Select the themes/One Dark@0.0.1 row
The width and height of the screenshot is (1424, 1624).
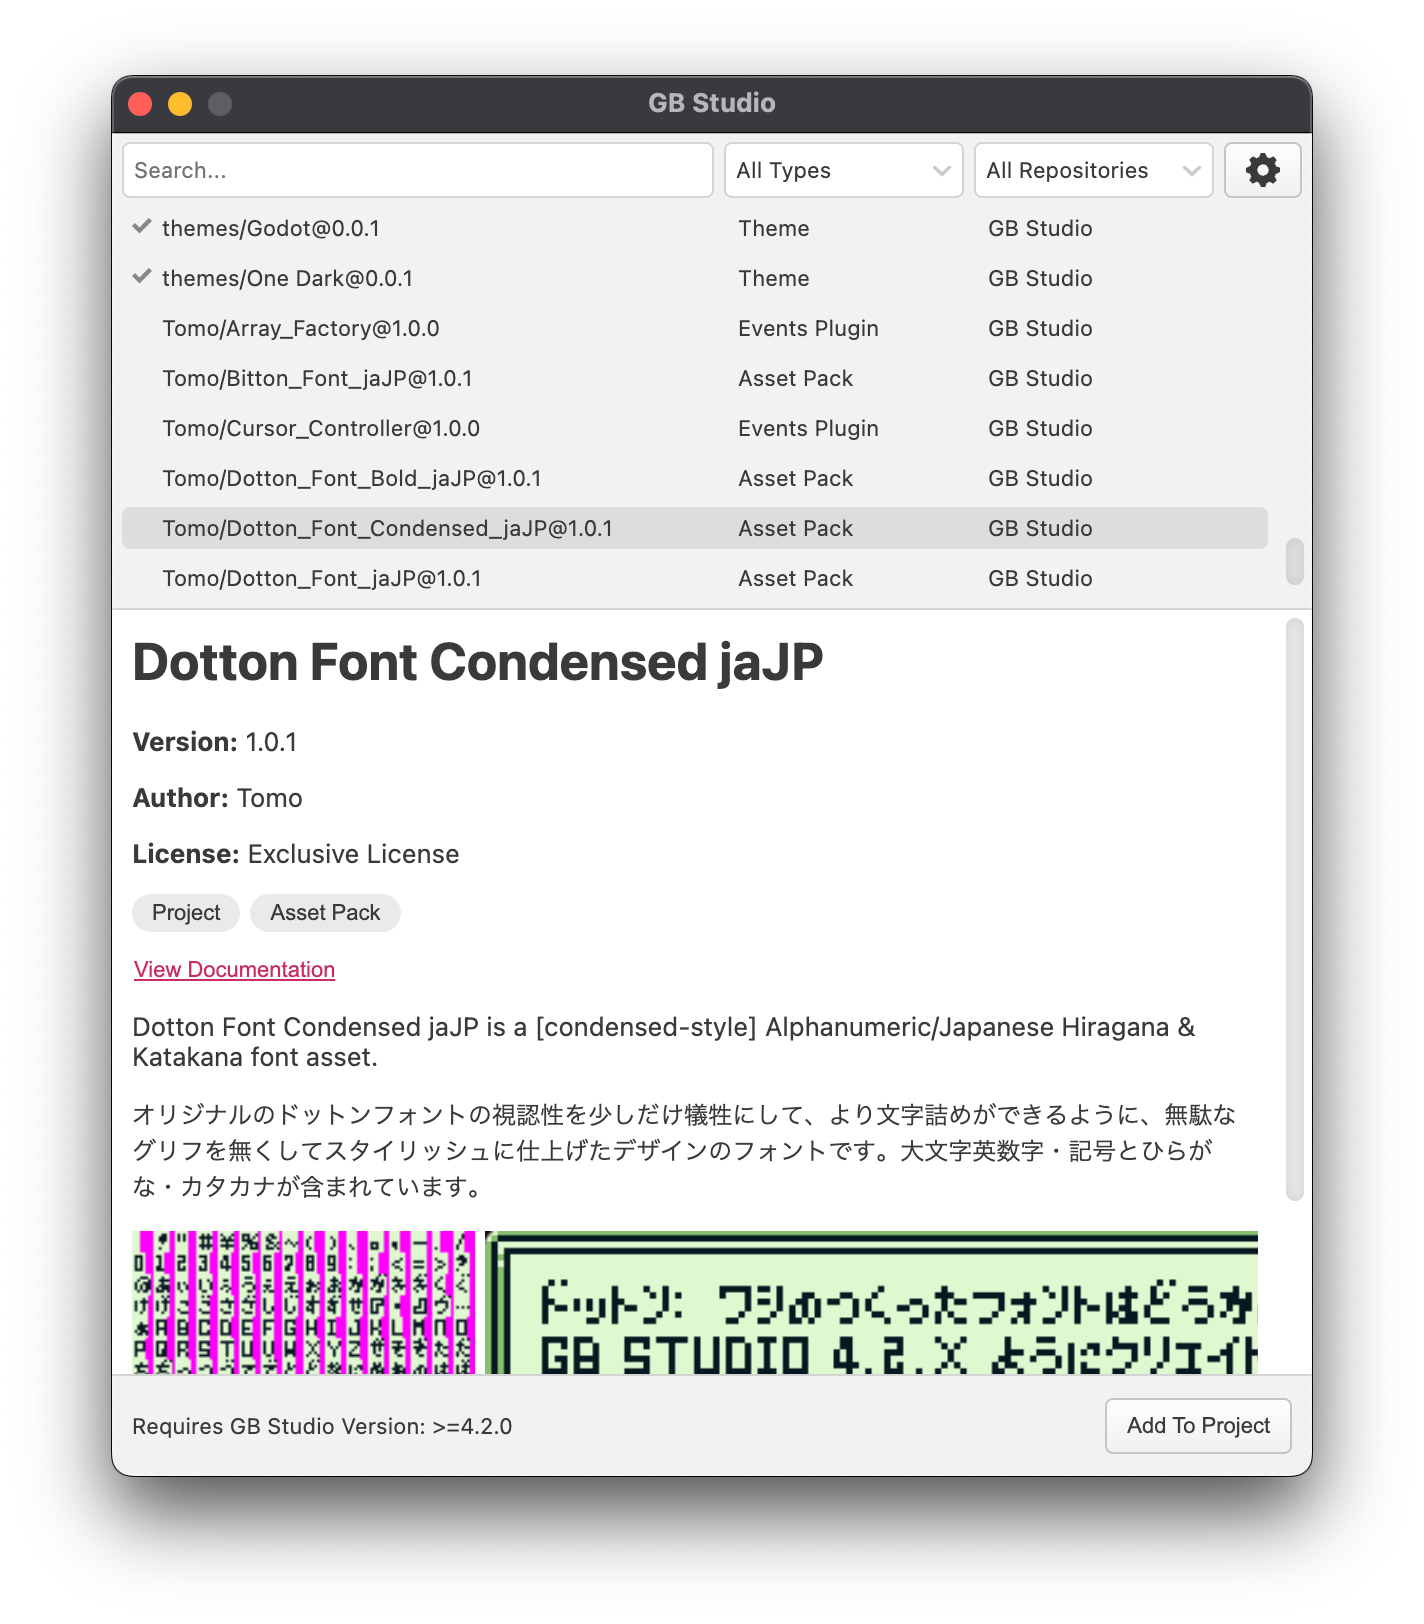[695, 278]
